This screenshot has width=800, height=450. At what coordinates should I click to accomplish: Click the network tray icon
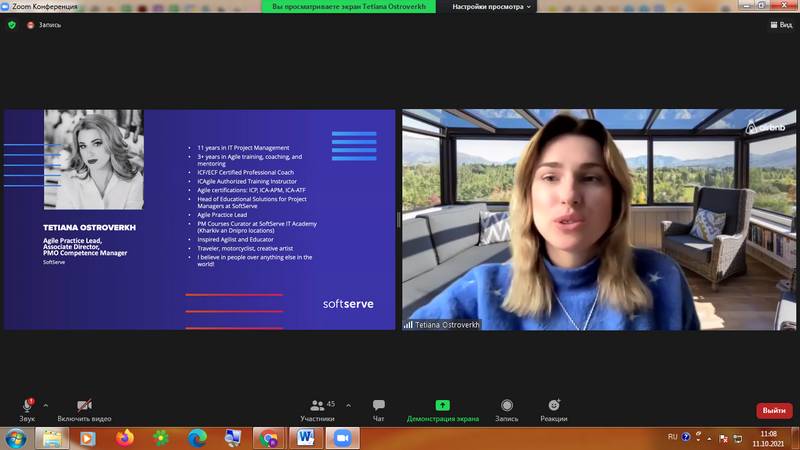[x=738, y=438]
